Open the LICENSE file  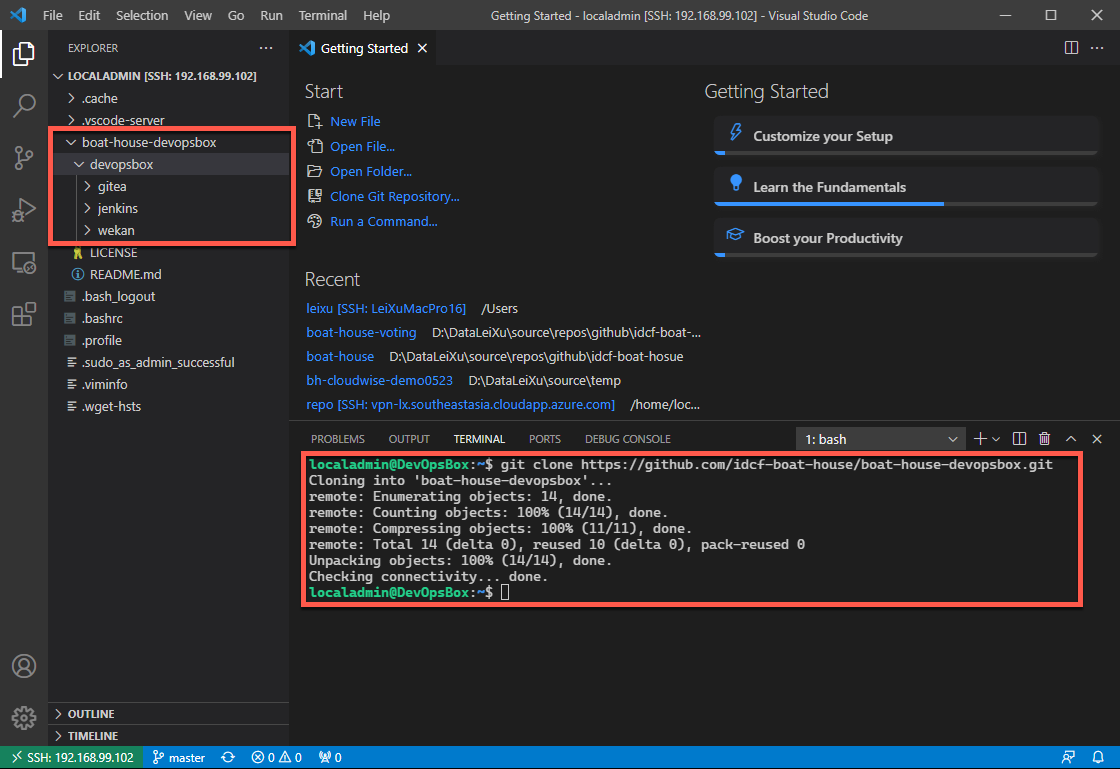[169, 253]
